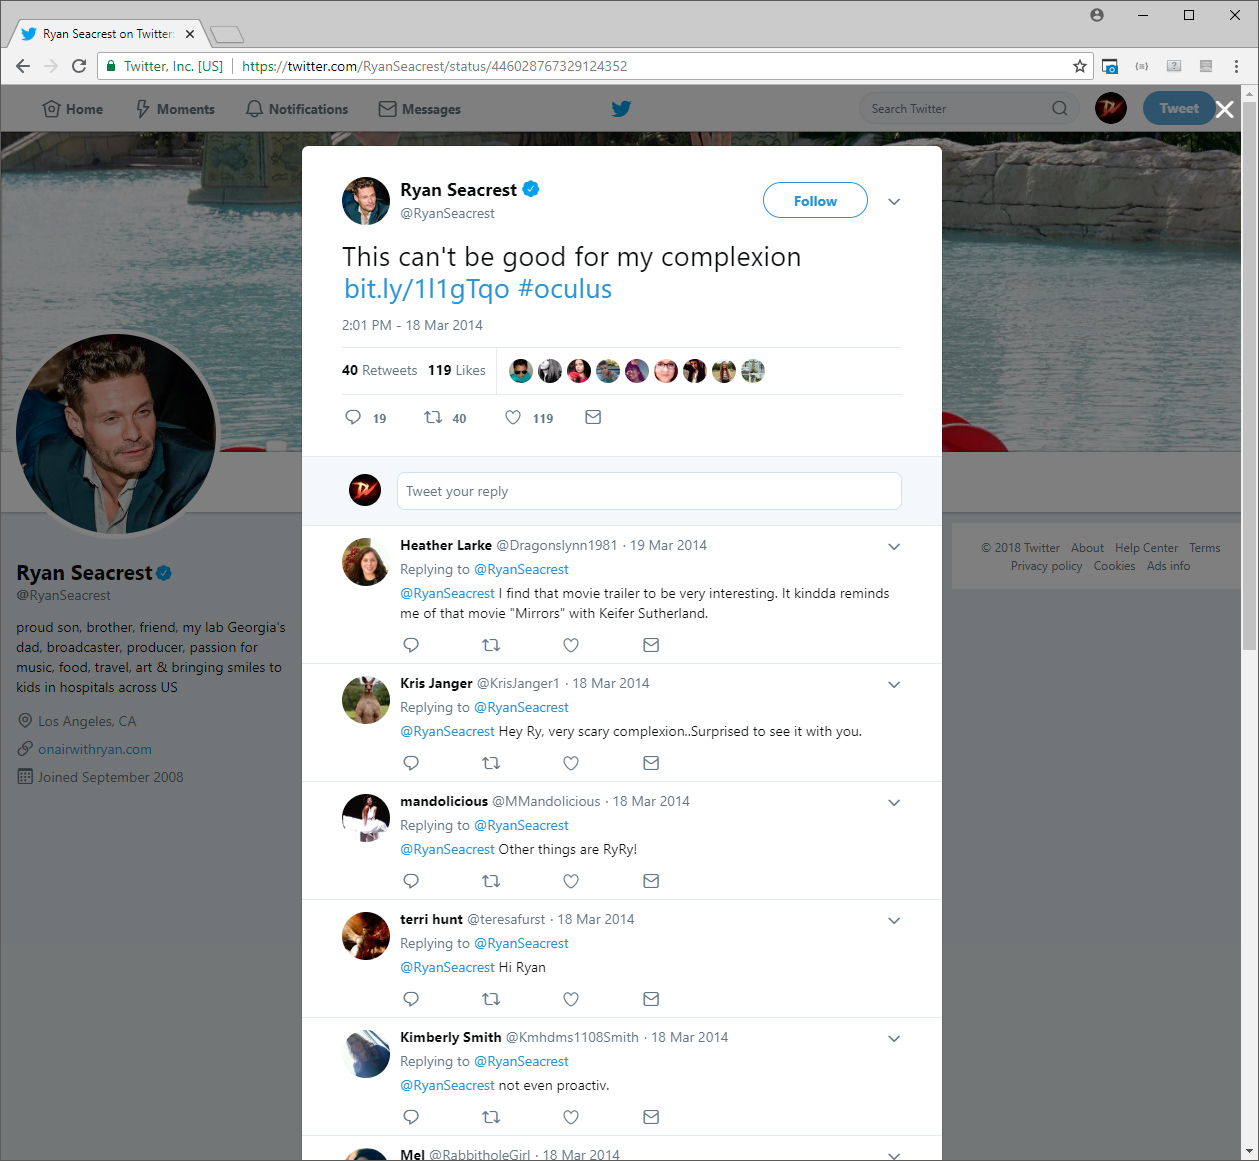This screenshot has width=1259, height=1161.
Task: Open Privacy policy footer link
Action: pyautogui.click(x=1046, y=566)
